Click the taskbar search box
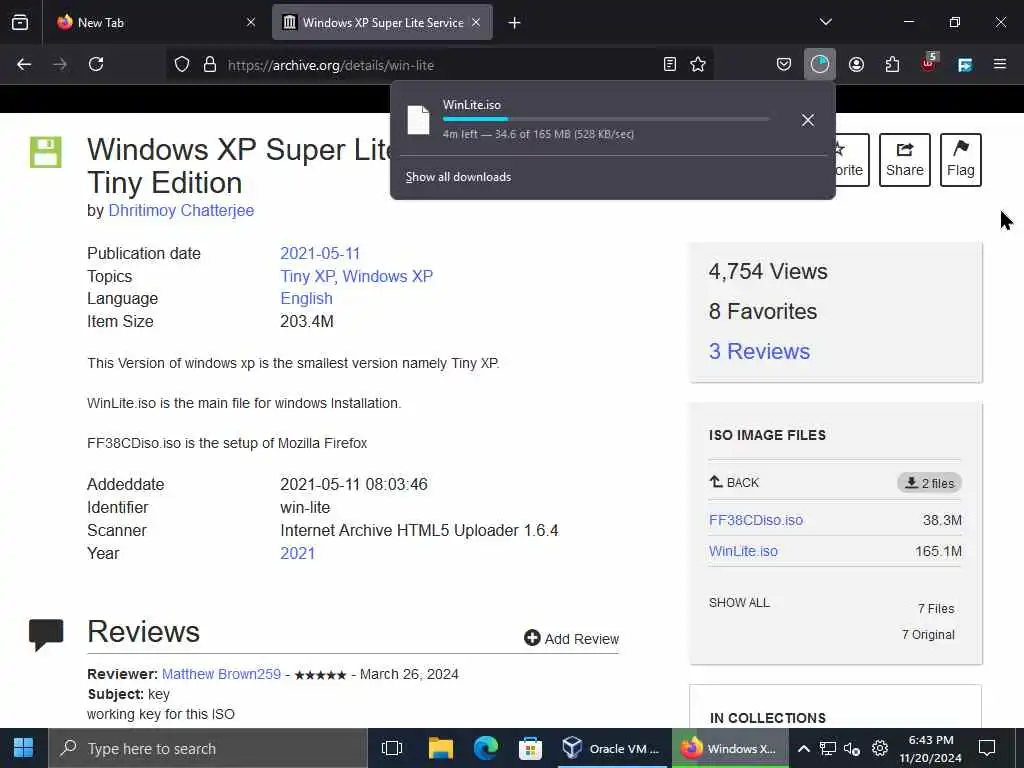The image size is (1024, 768). coord(208,748)
